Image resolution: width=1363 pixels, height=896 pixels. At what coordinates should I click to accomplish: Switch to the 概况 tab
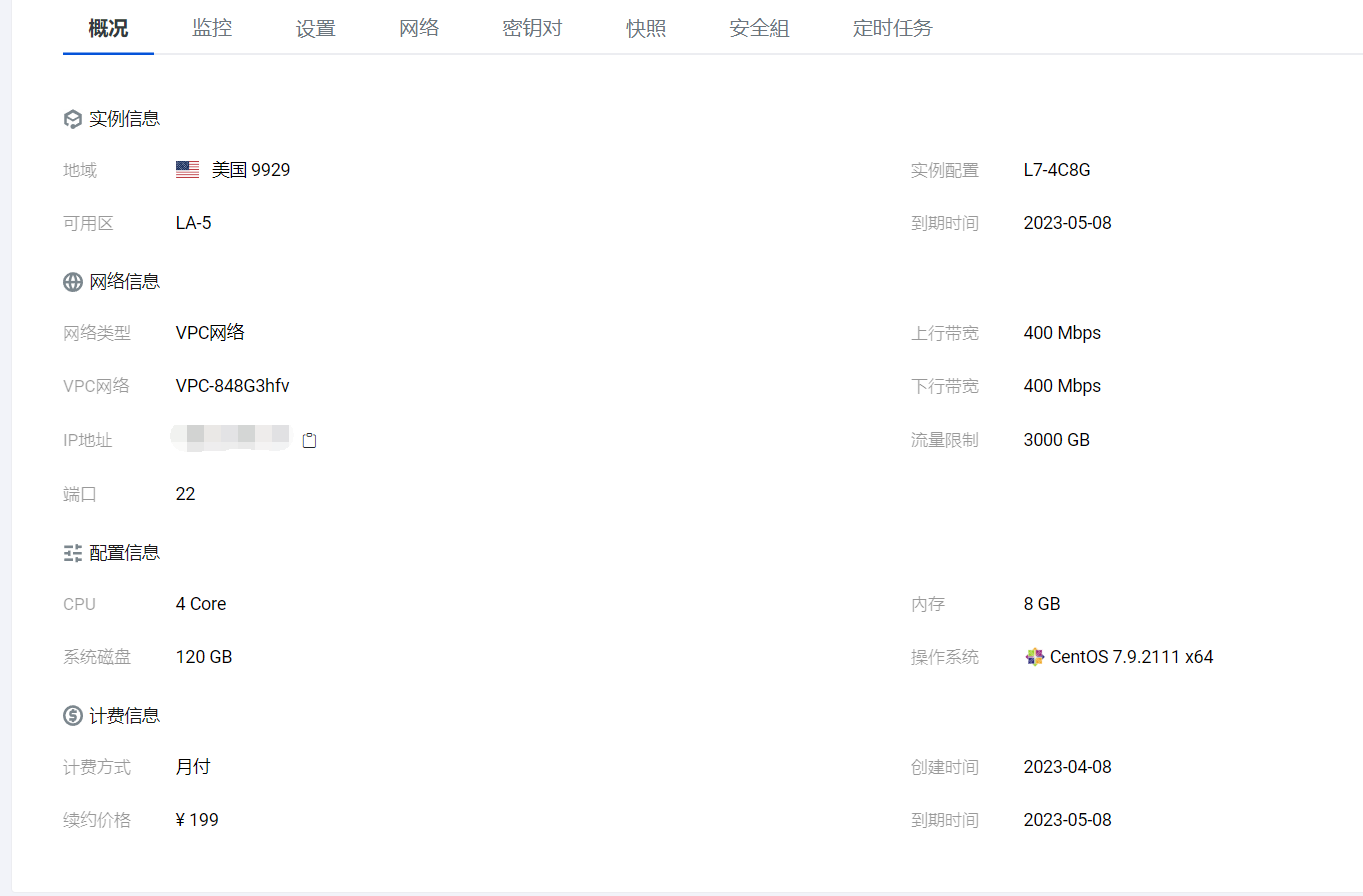[x=108, y=28]
